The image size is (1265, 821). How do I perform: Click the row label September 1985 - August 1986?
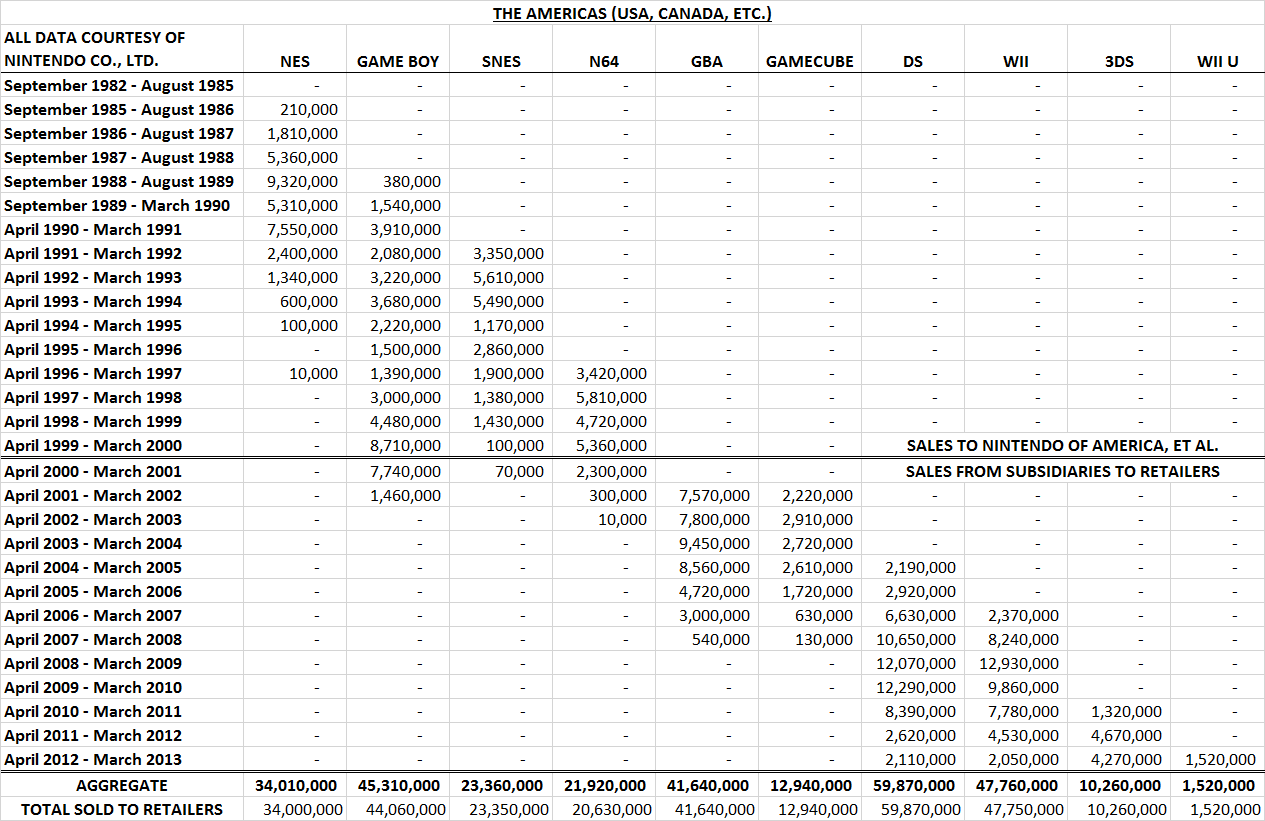pyautogui.click(x=119, y=109)
